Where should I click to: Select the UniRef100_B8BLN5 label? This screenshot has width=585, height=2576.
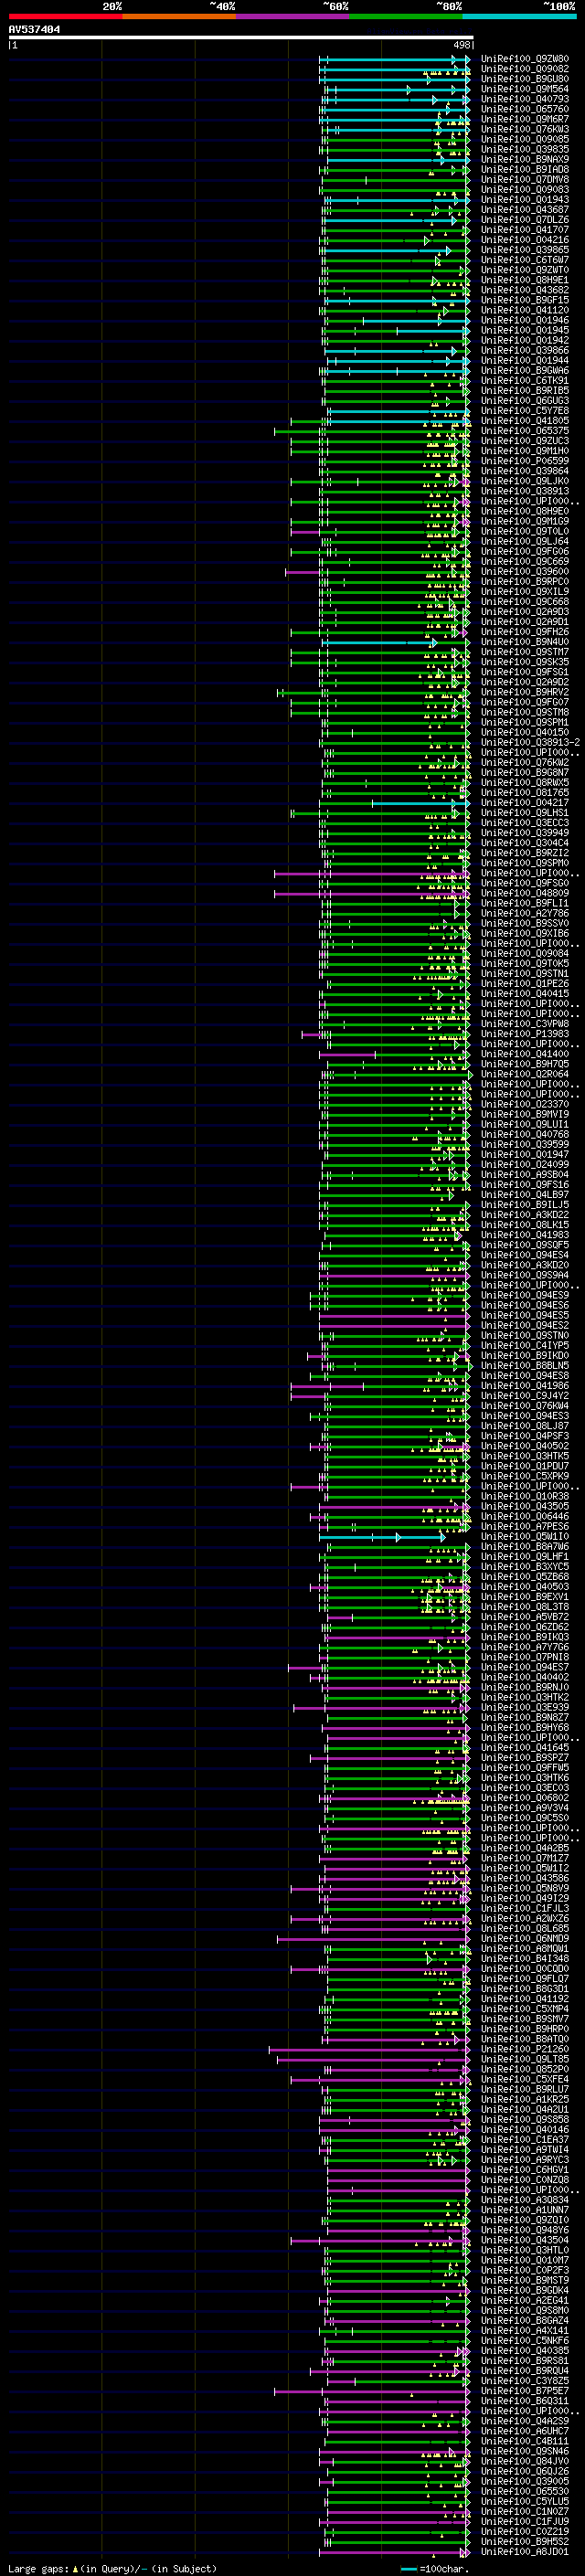(x=524, y=1365)
